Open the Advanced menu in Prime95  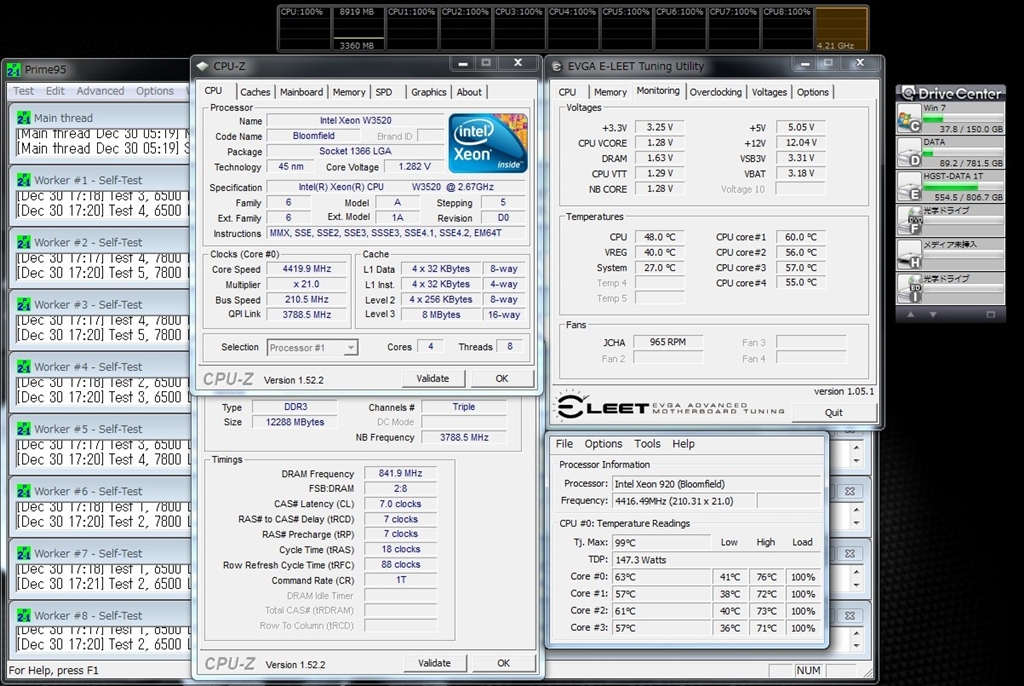(x=100, y=91)
